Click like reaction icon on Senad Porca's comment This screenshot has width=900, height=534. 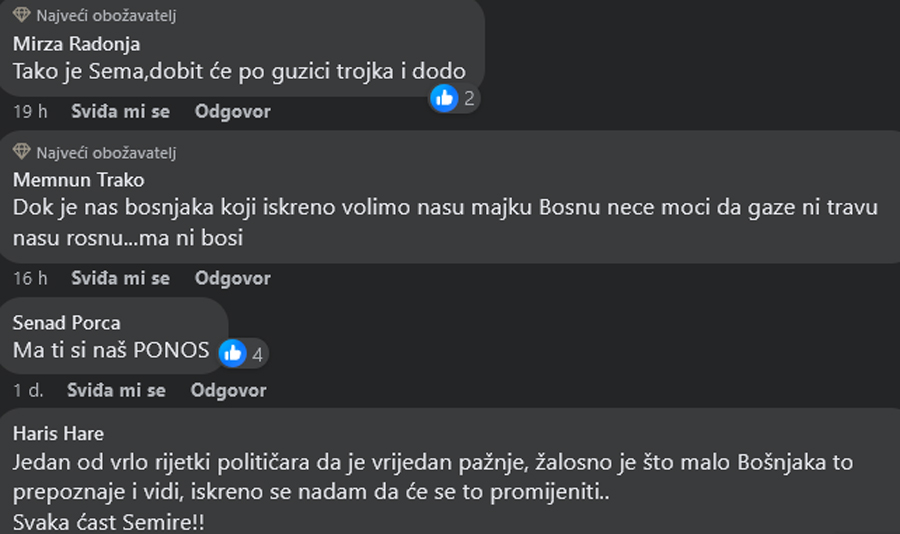point(232,353)
